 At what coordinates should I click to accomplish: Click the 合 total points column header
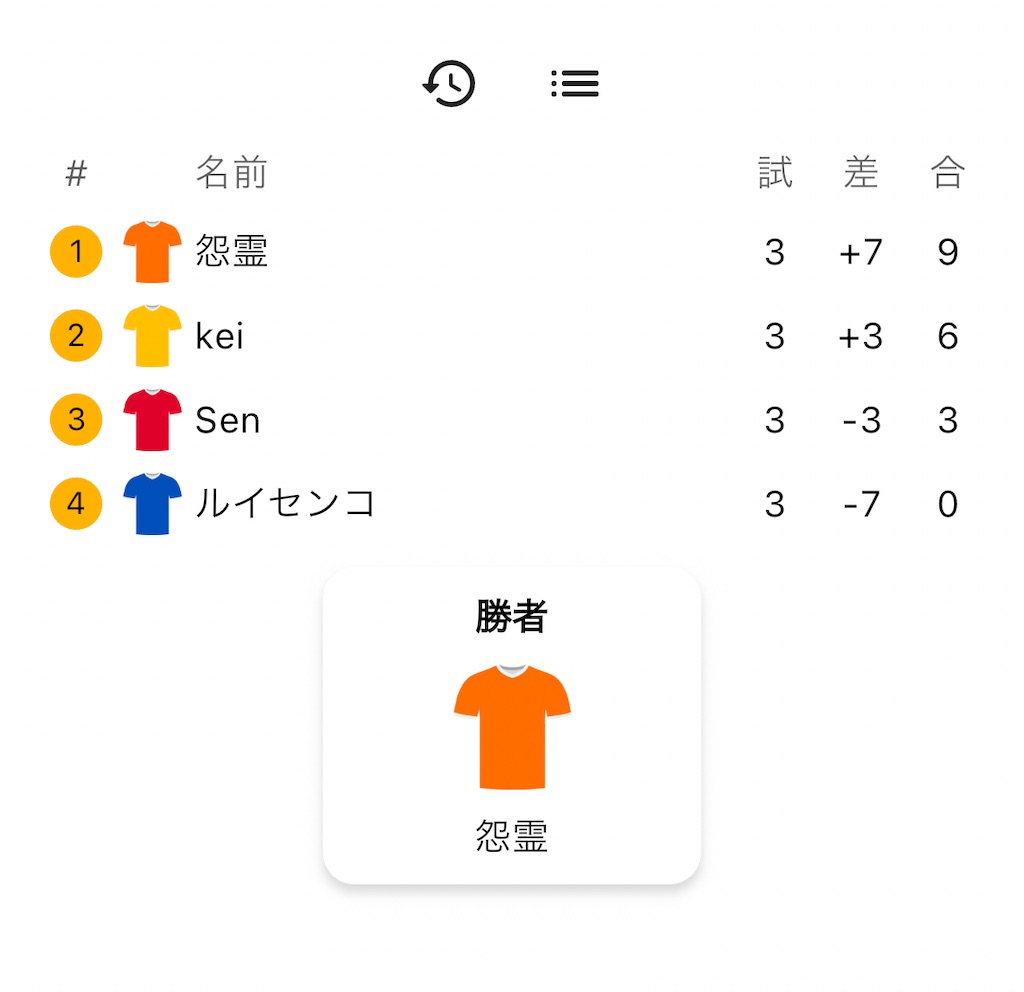coord(948,173)
